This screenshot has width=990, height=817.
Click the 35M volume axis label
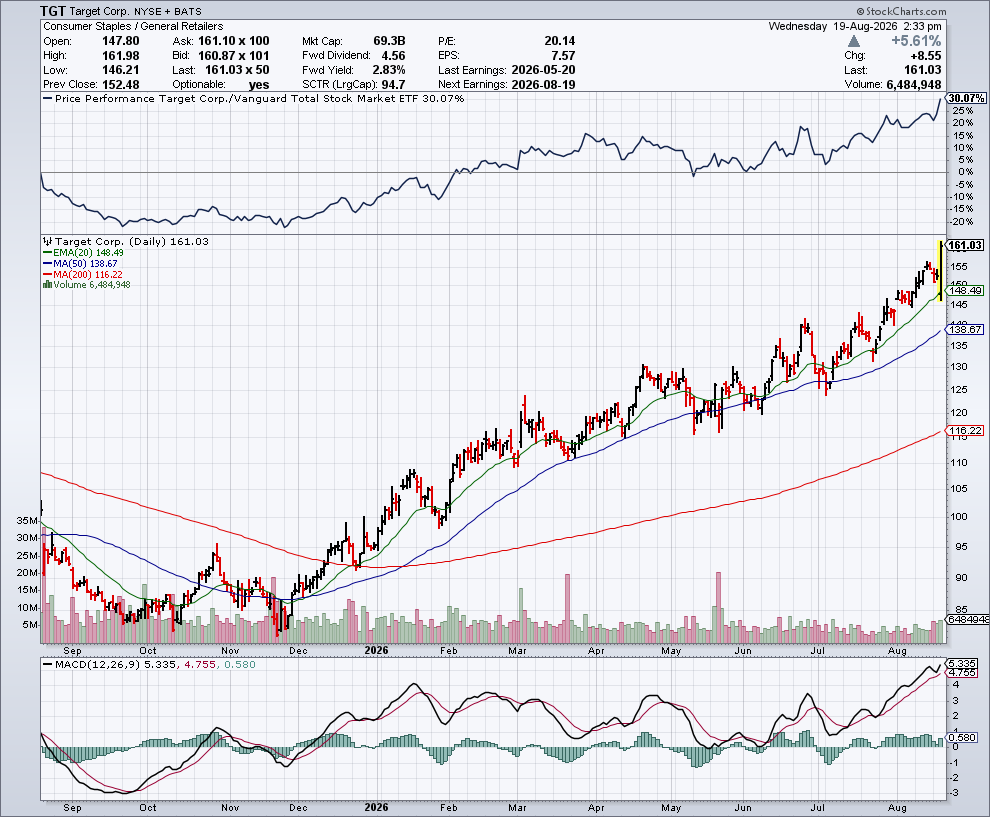[x=28, y=521]
